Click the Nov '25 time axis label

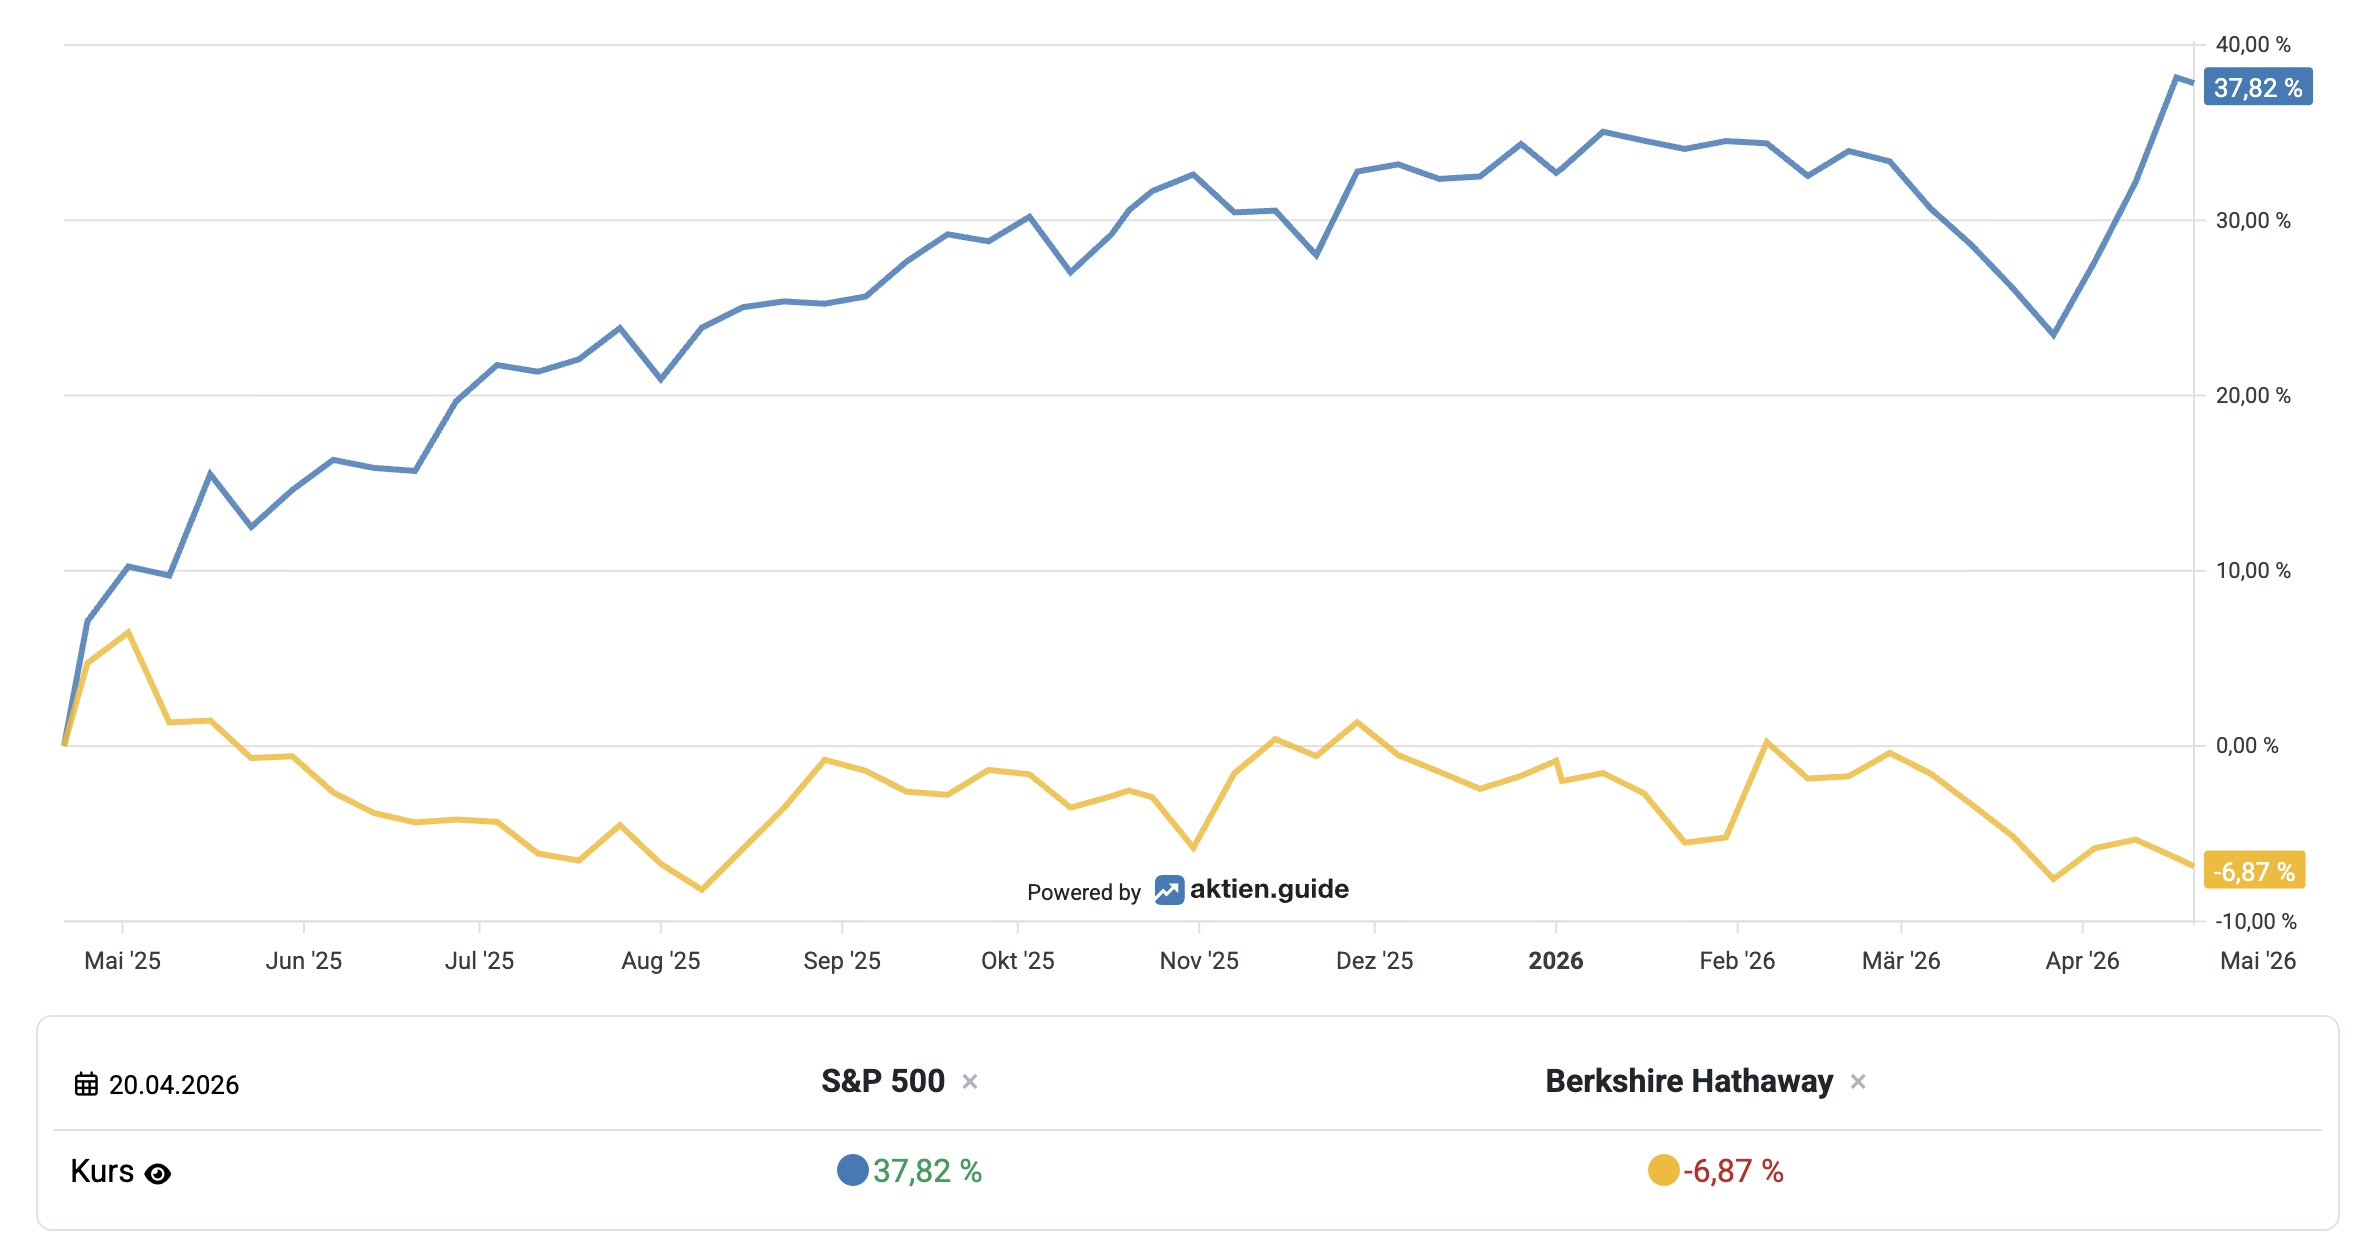(x=1198, y=961)
